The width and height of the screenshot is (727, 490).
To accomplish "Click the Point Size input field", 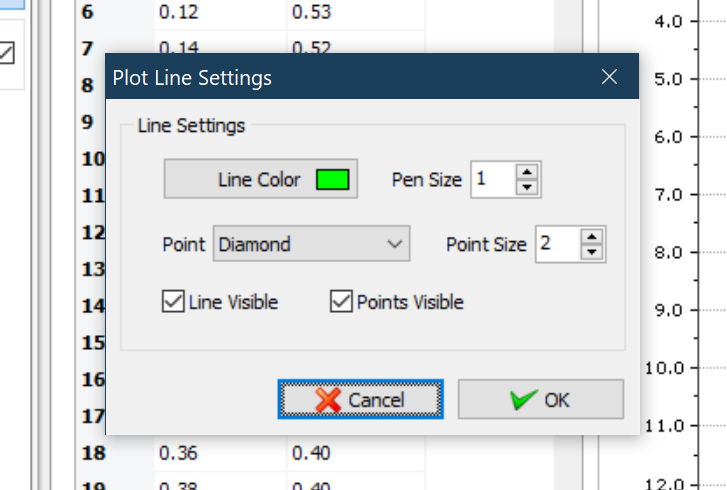I will coord(556,244).
